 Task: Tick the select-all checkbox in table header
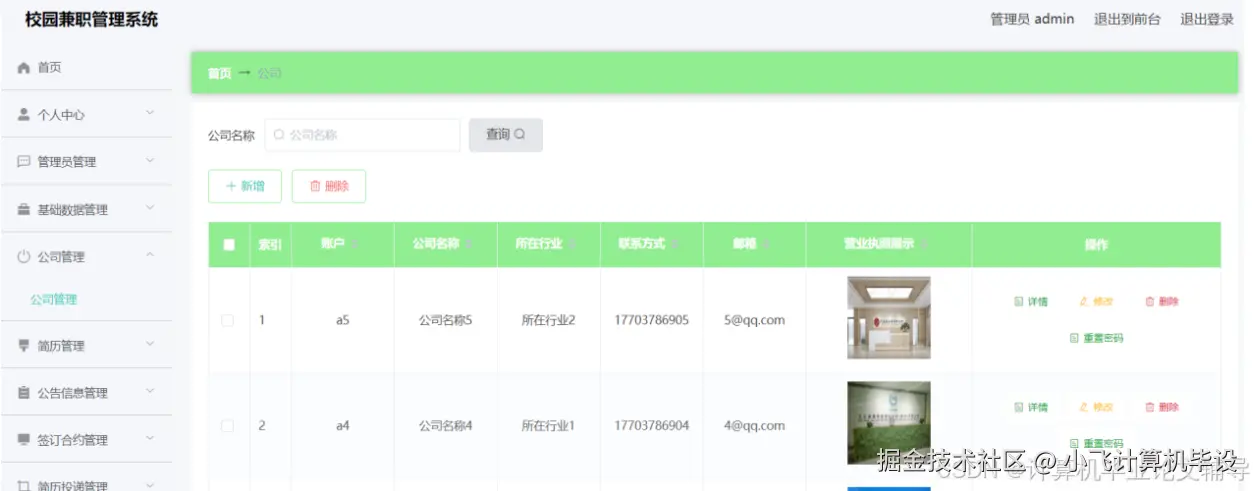229,245
